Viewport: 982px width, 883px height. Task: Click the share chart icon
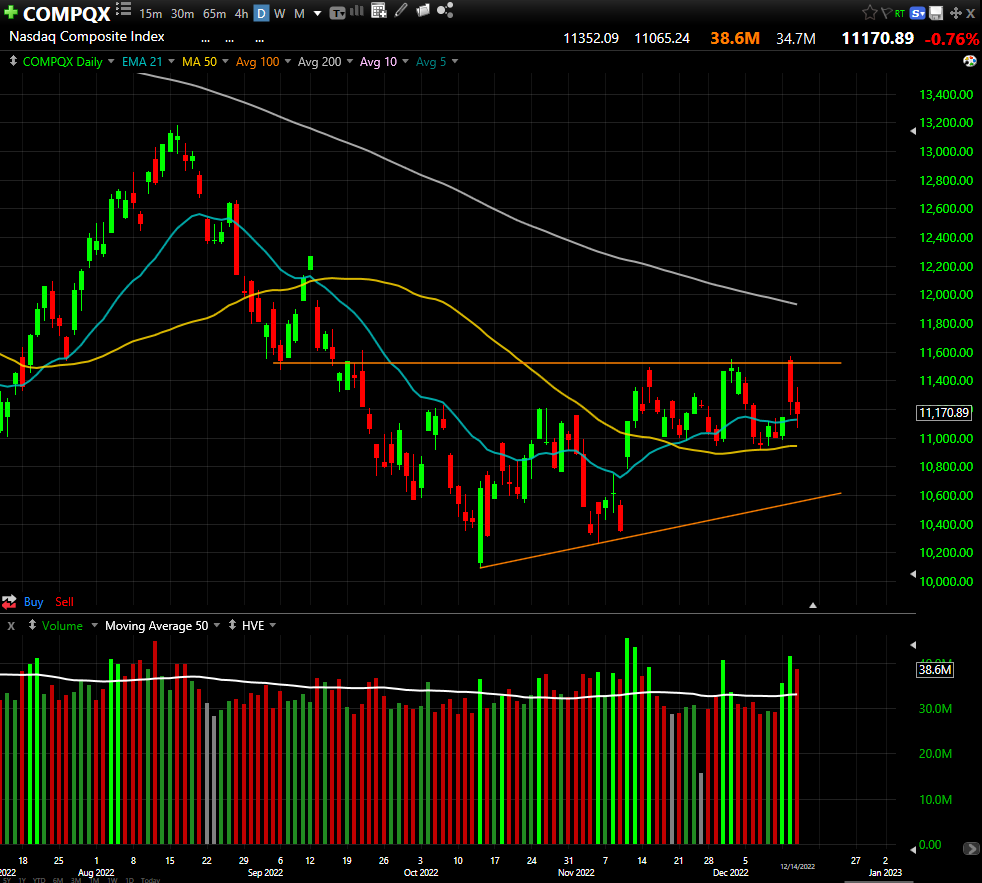pyautogui.click(x=445, y=11)
